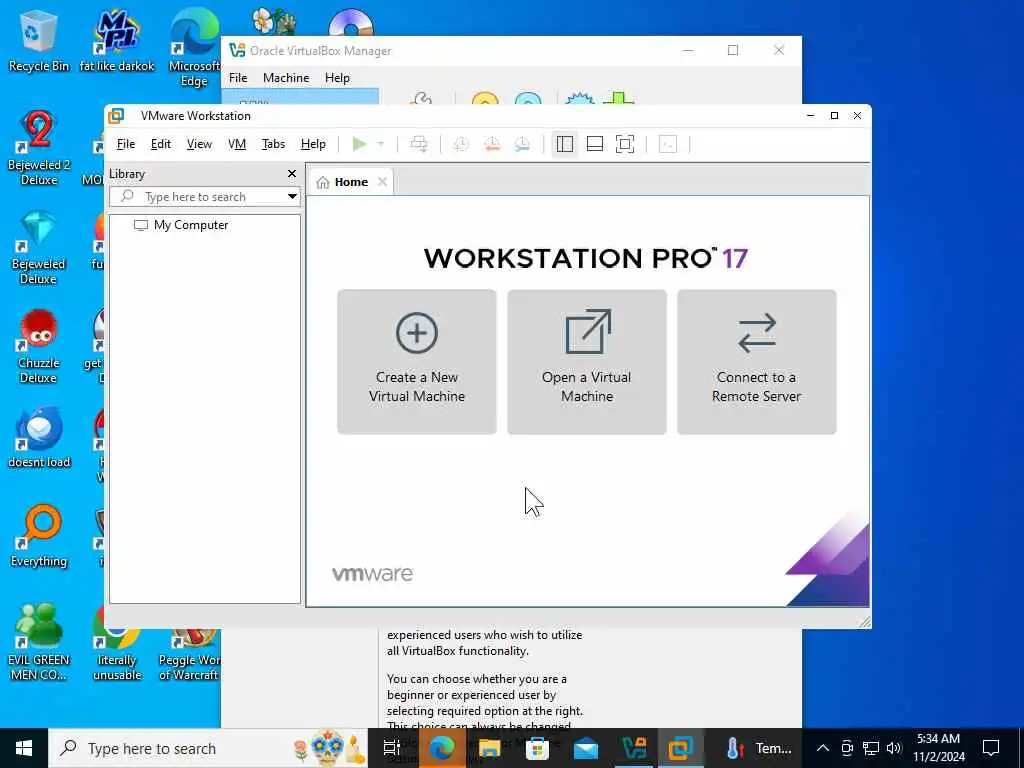Click the taskbar search box
The width and height of the screenshot is (1024, 768).
208,748
